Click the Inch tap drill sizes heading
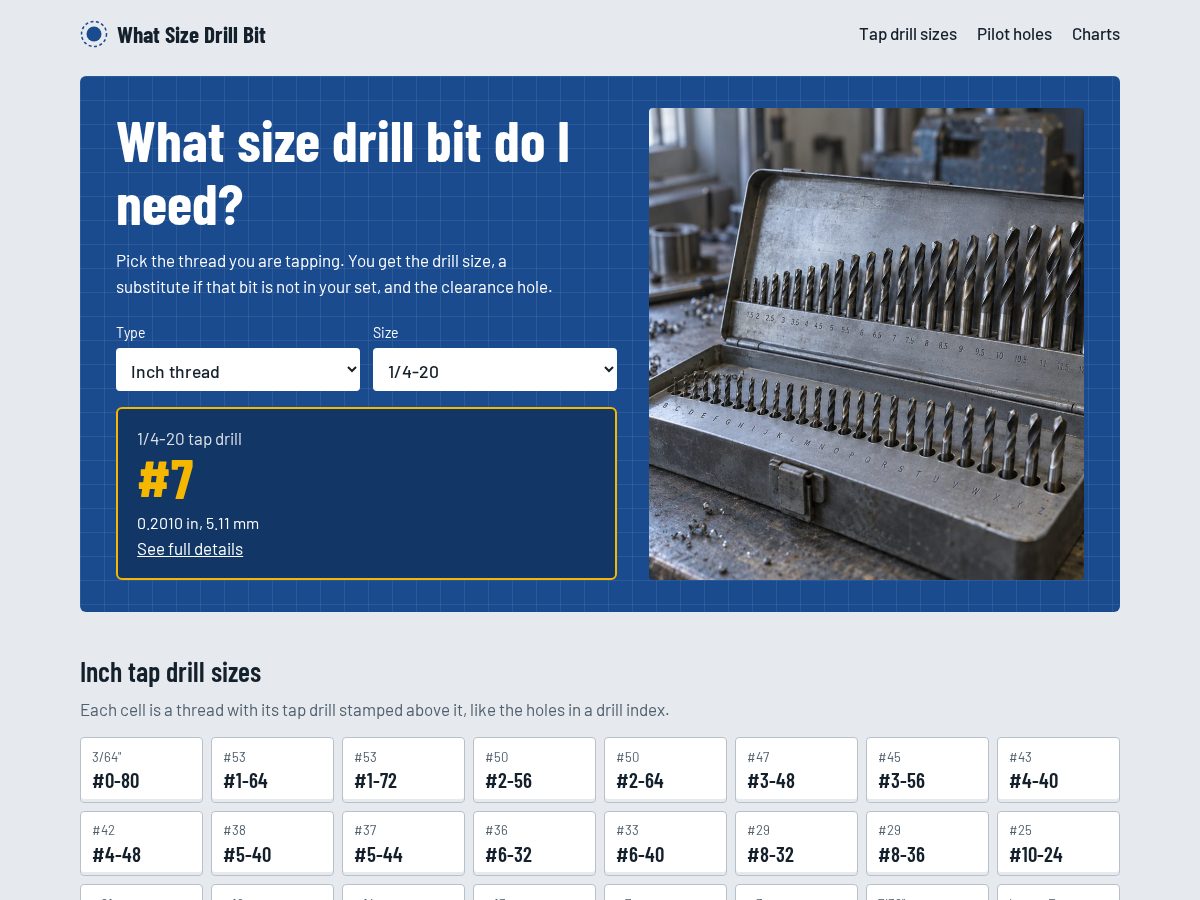1200x900 pixels. tap(170, 672)
